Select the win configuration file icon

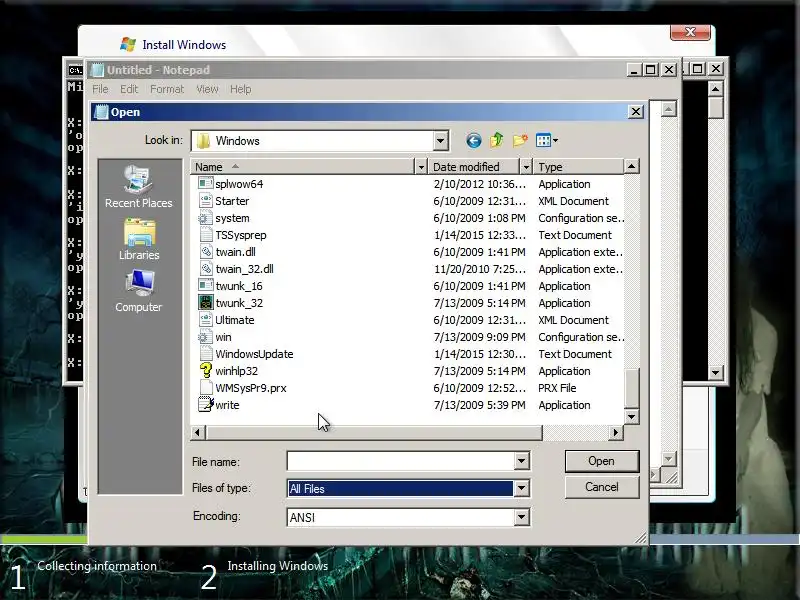206,337
